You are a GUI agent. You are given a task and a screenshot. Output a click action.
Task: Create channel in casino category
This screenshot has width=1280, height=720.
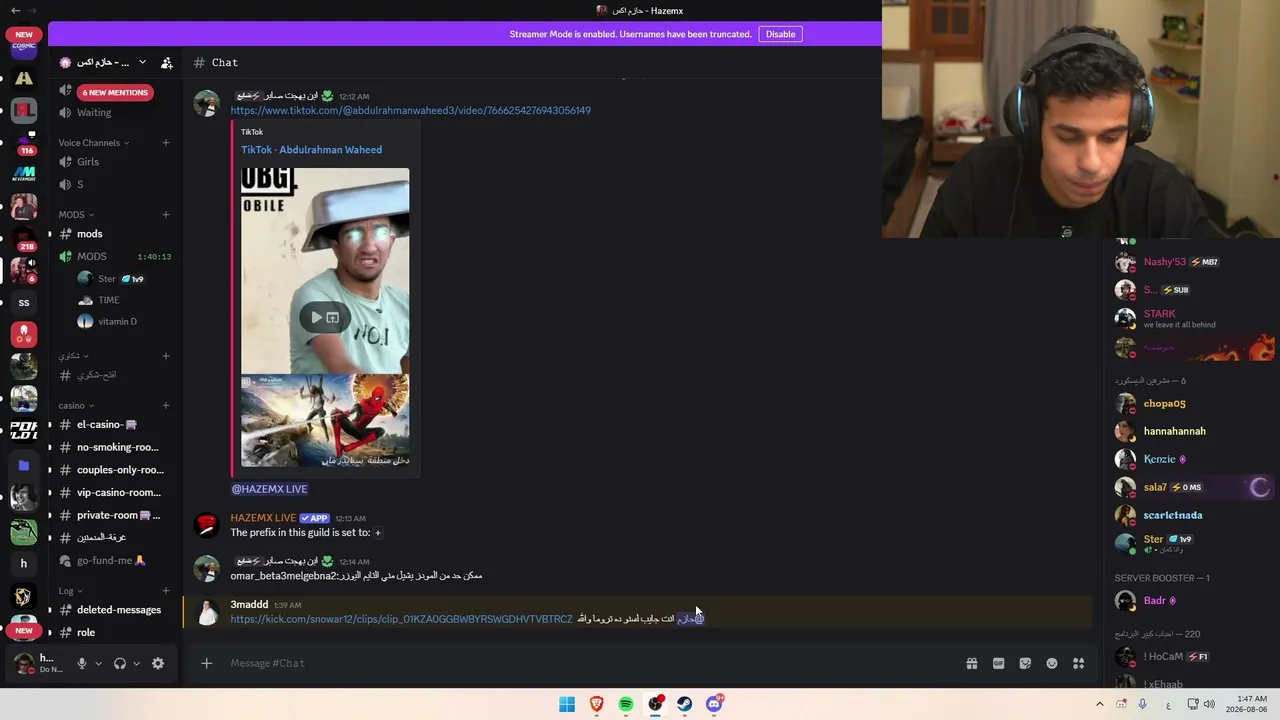[166, 405]
